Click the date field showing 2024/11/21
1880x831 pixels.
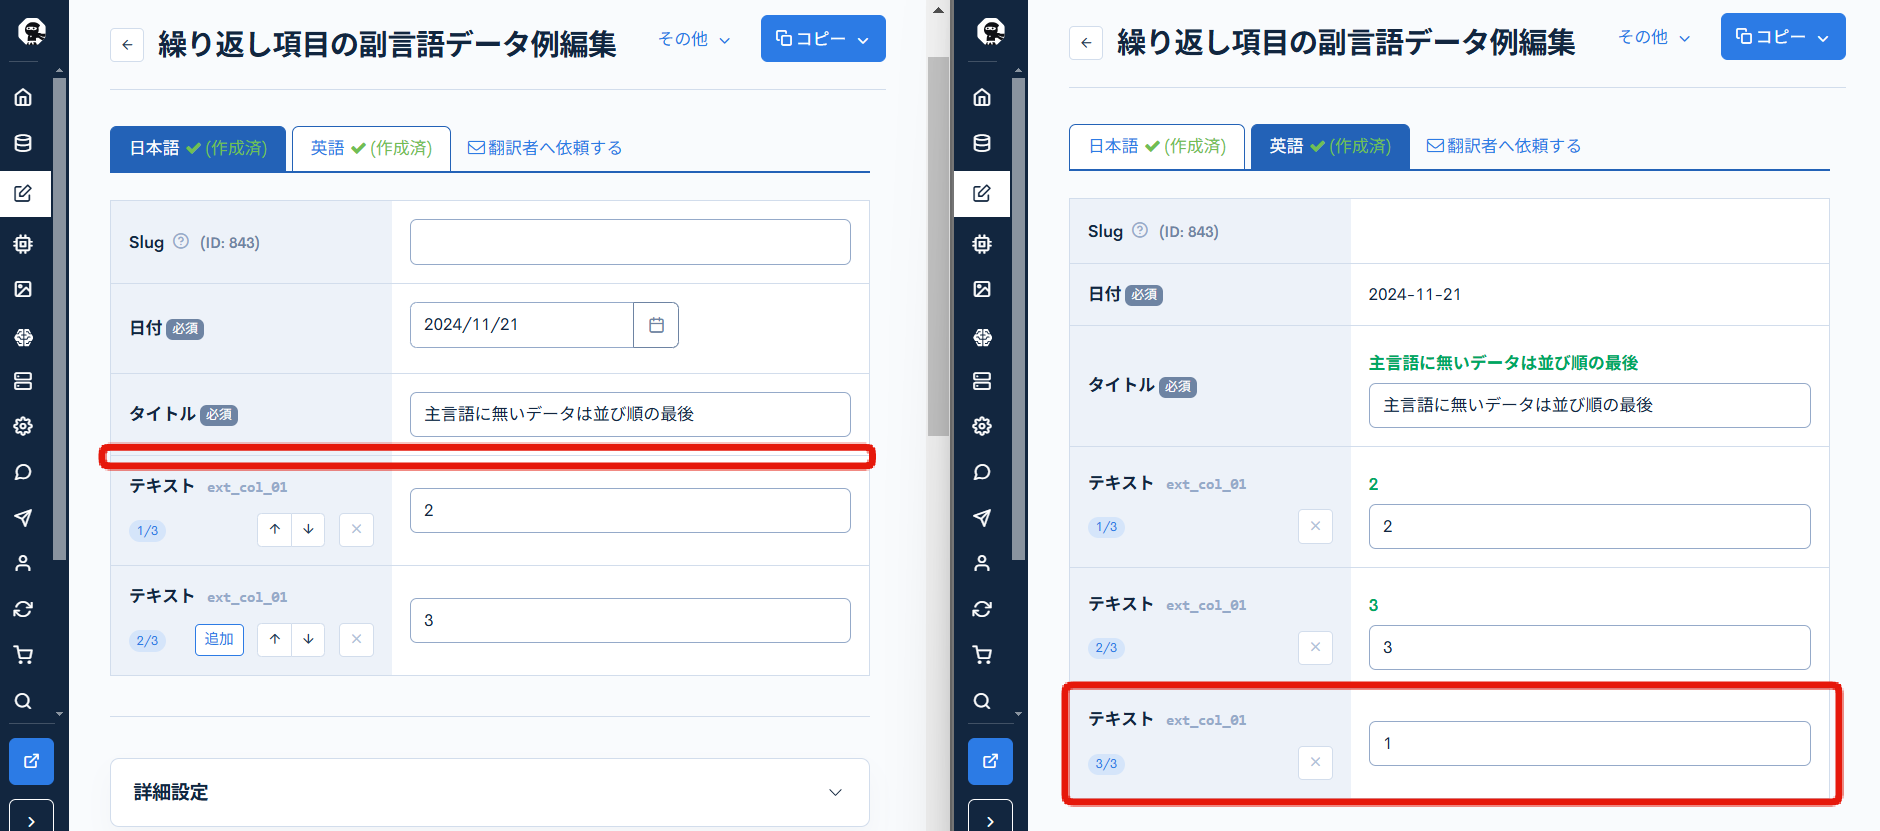tap(521, 325)
